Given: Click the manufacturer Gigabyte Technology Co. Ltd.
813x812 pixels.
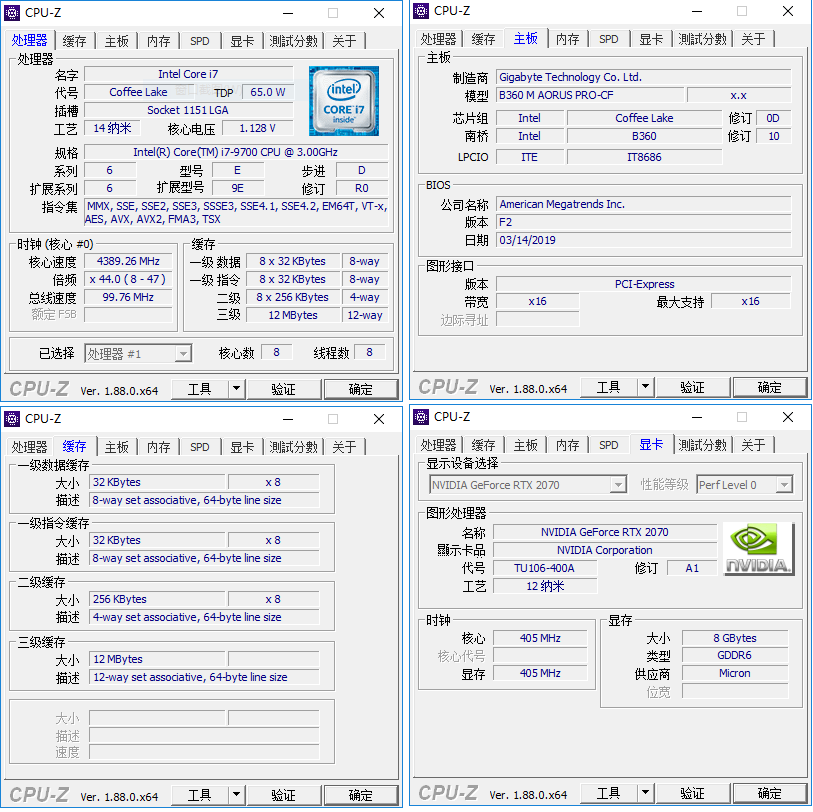Looking at the screenshot, I should tap(643, 77).
